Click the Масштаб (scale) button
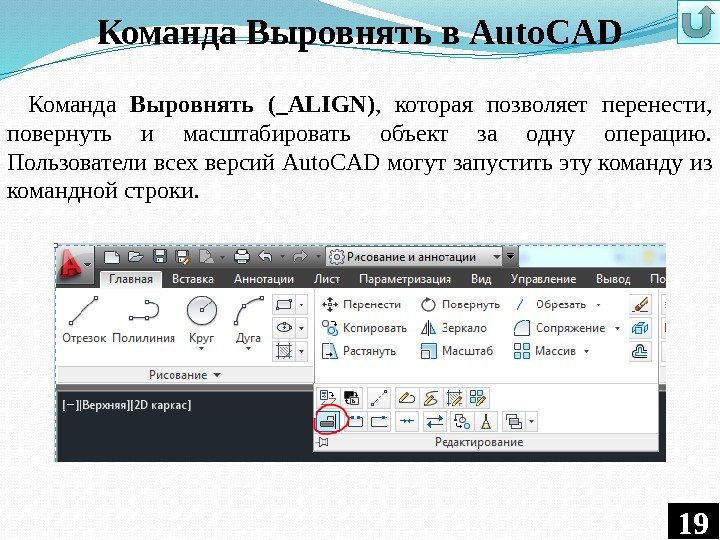 456,351
